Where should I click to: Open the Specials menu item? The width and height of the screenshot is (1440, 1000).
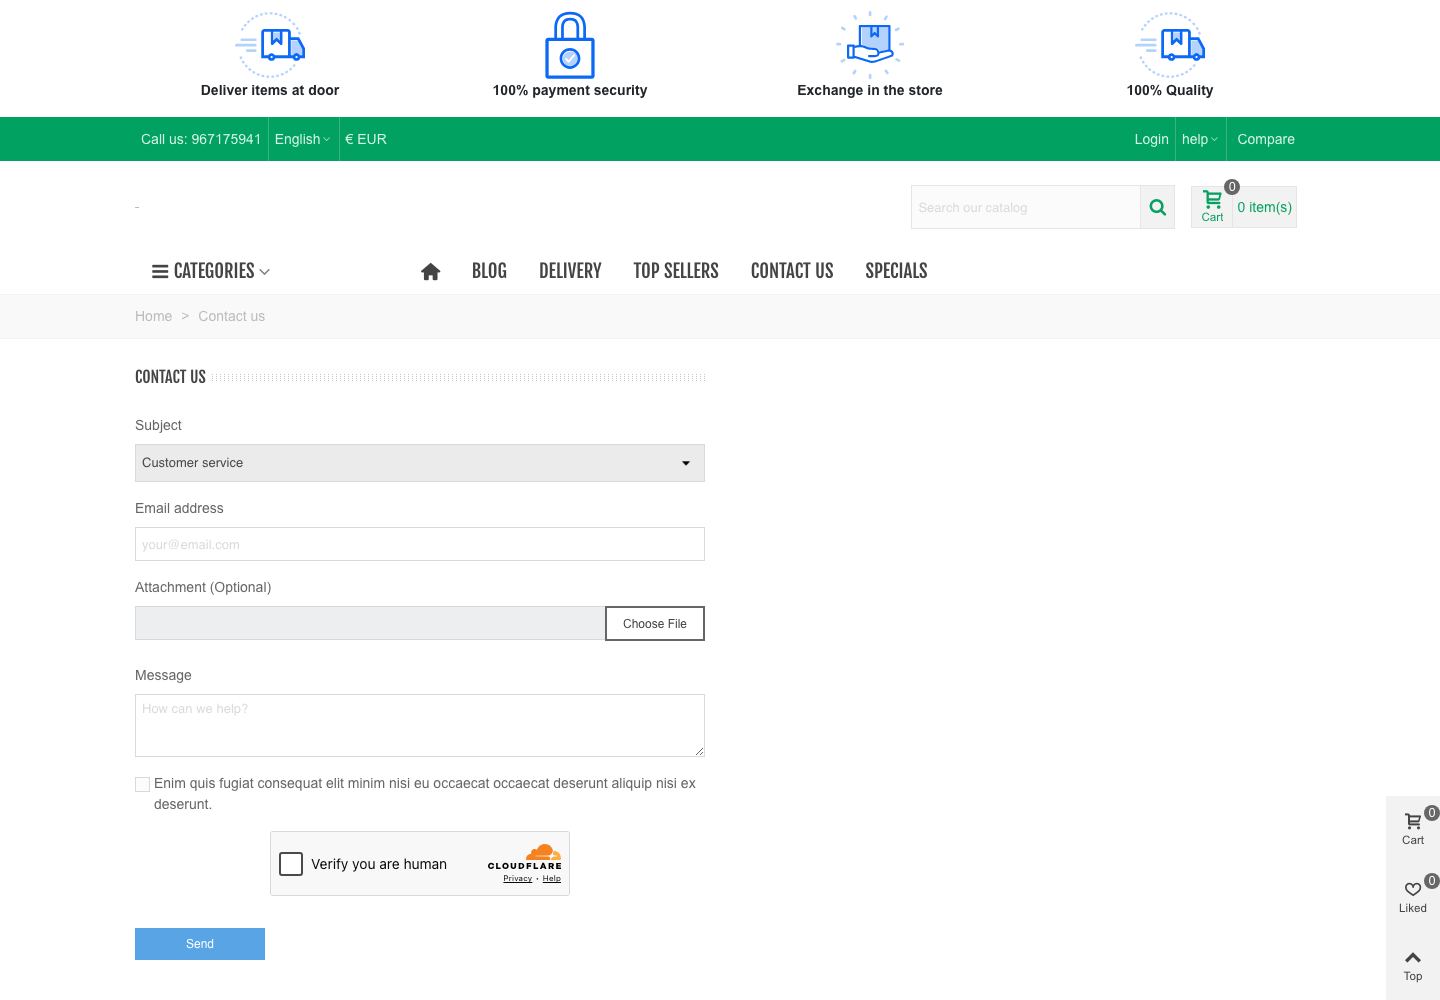[896, 271]
